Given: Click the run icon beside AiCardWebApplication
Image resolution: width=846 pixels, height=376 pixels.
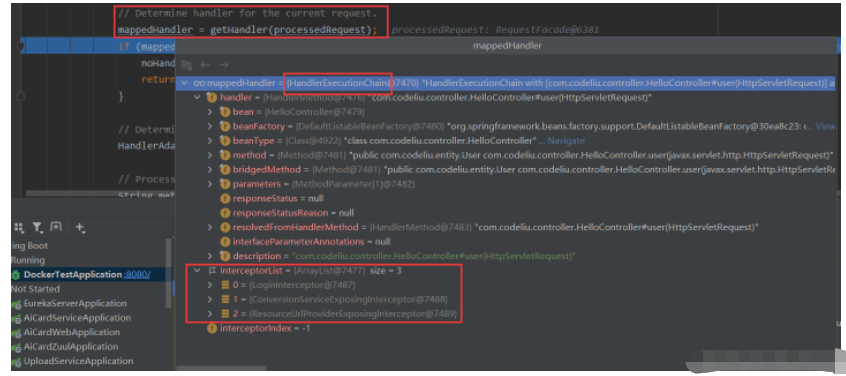Looking at the screenshot, I should pos(17,332).
